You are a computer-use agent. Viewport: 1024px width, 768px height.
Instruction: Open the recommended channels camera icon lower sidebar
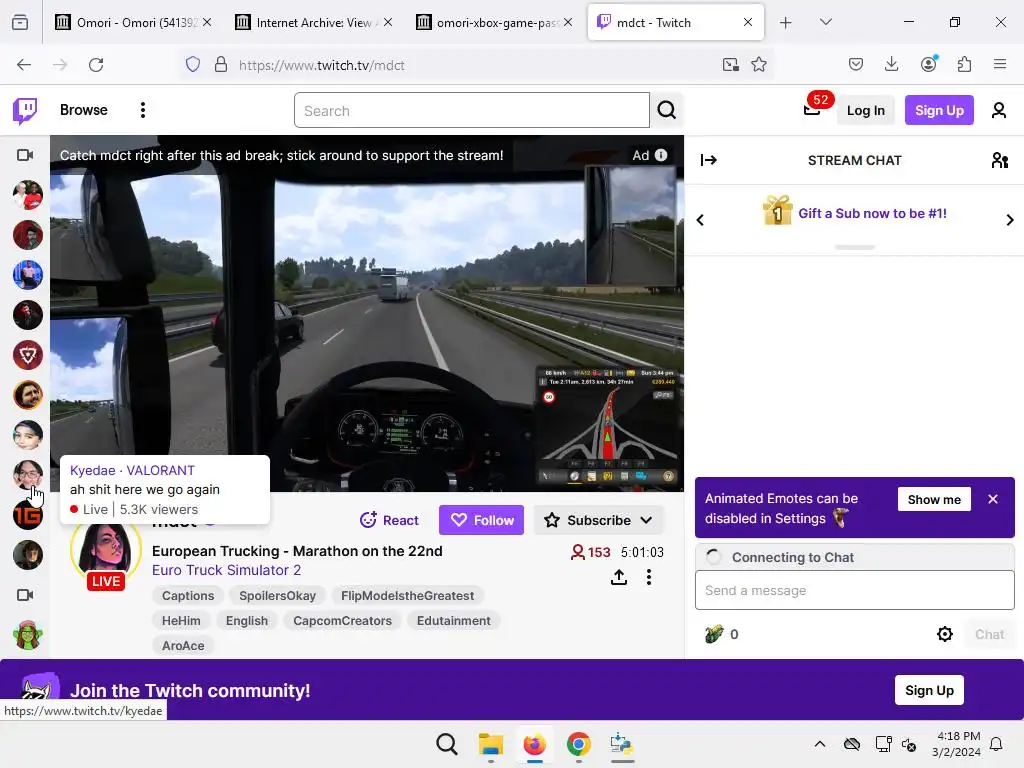[x=25, y=595]
